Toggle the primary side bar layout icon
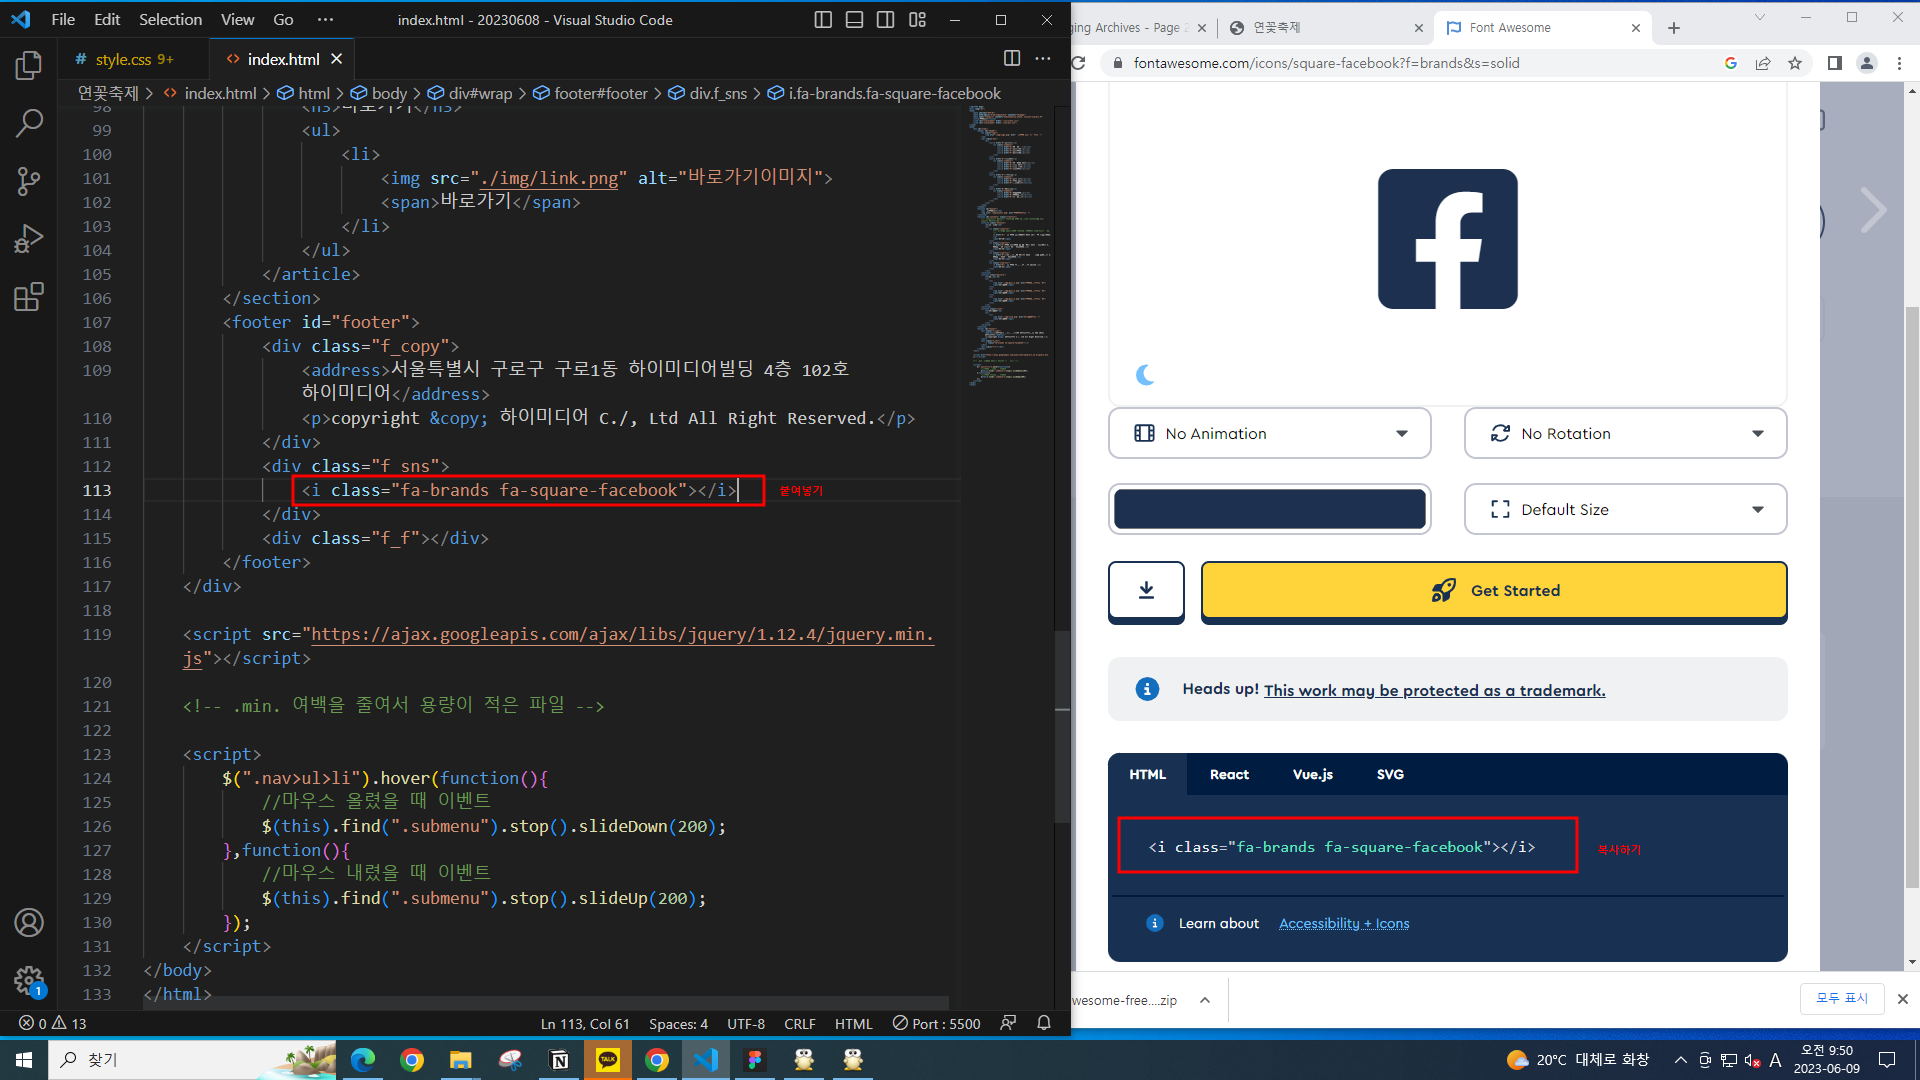Viewport: 1920px width, 1080px height. (x=823, y=20)
